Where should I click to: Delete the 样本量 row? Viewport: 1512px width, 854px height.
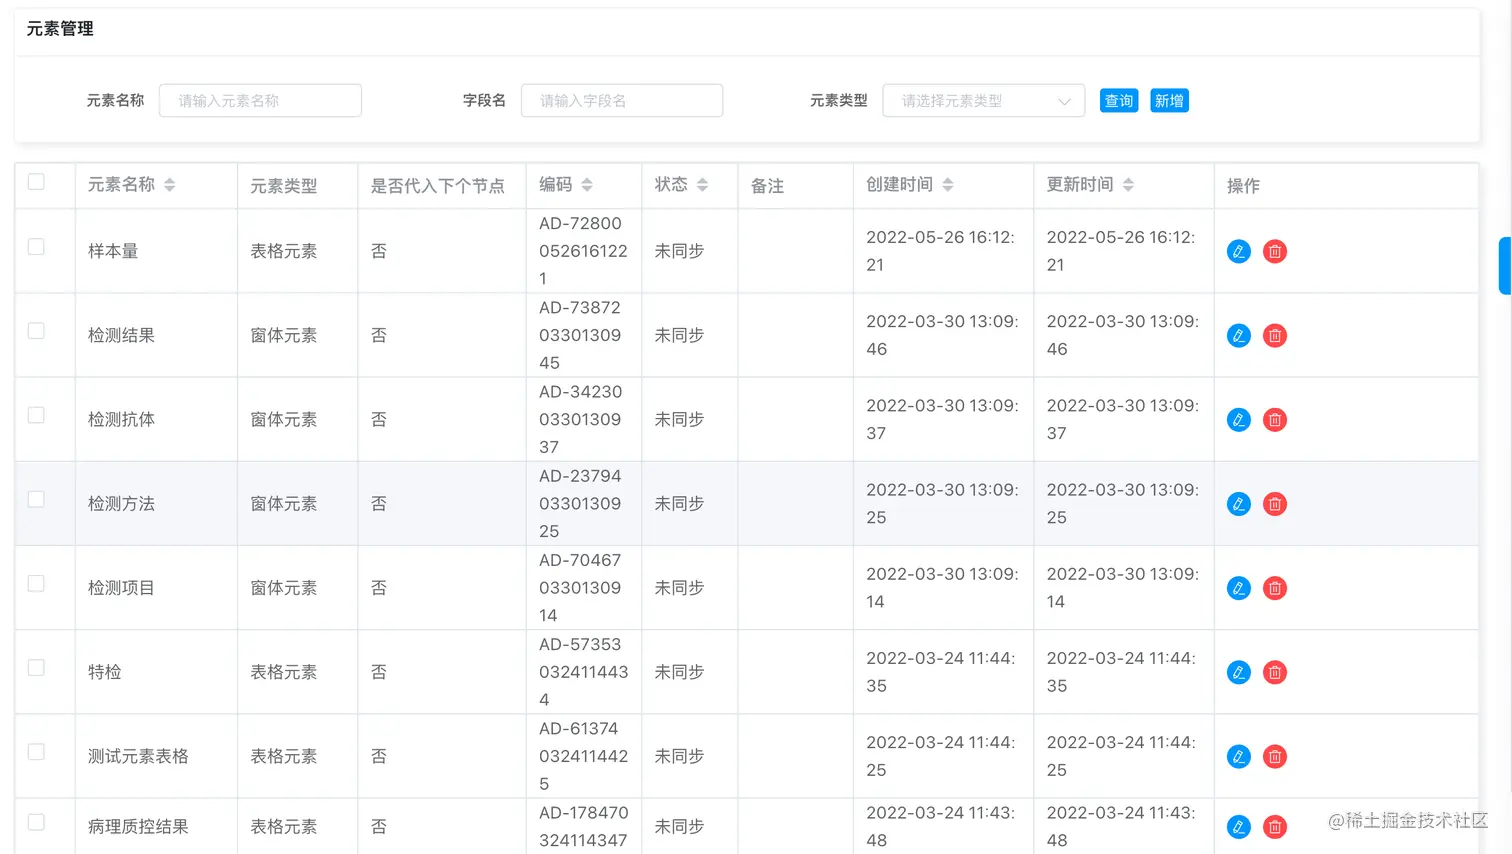[1274, 251]
